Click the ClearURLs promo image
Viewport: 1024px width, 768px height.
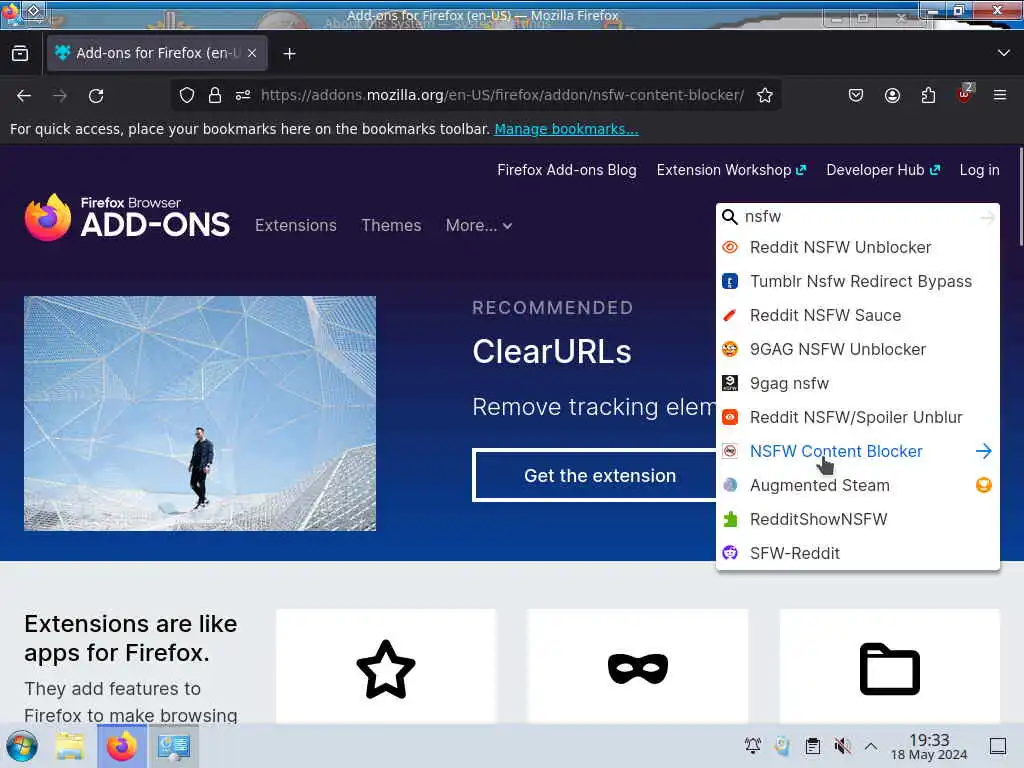[200, 413]
